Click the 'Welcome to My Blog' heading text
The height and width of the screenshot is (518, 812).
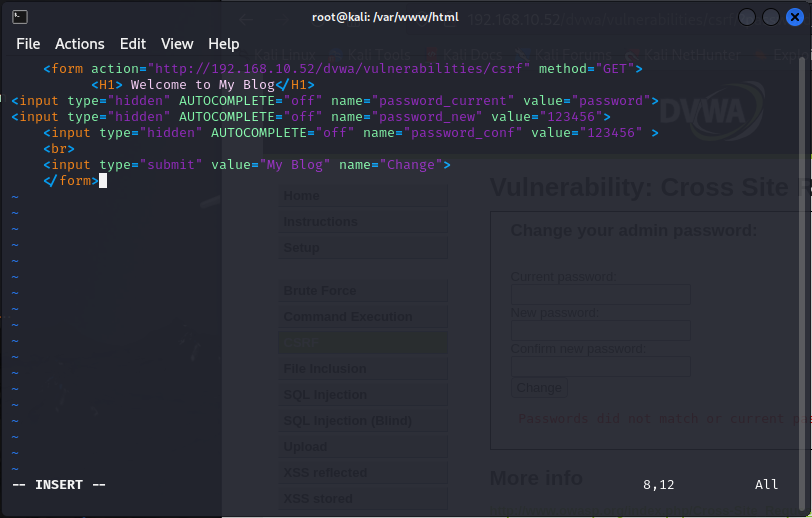(202, 85)
